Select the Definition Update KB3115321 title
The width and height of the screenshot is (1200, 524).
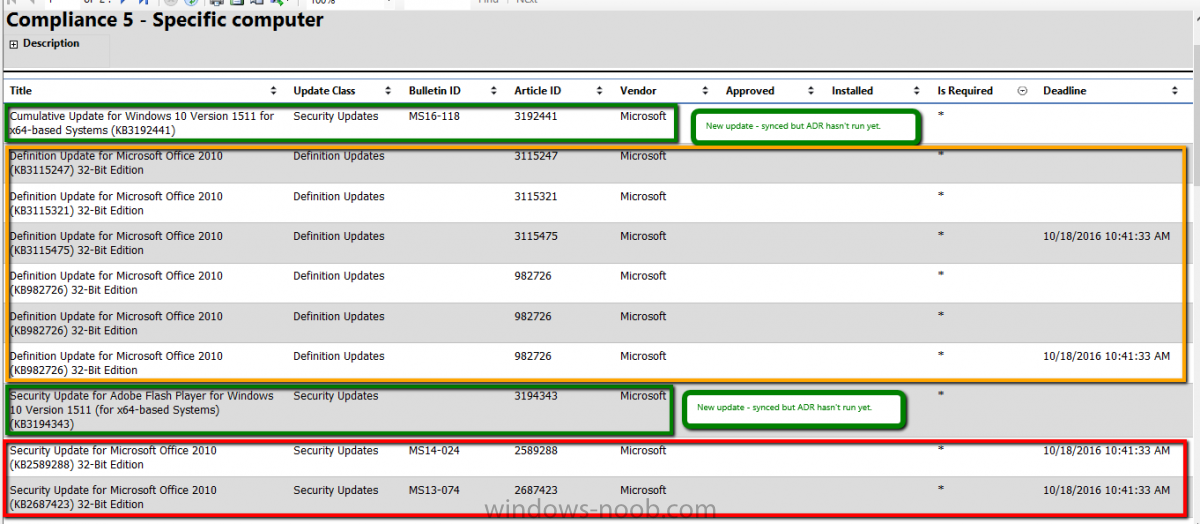point(116,203)
